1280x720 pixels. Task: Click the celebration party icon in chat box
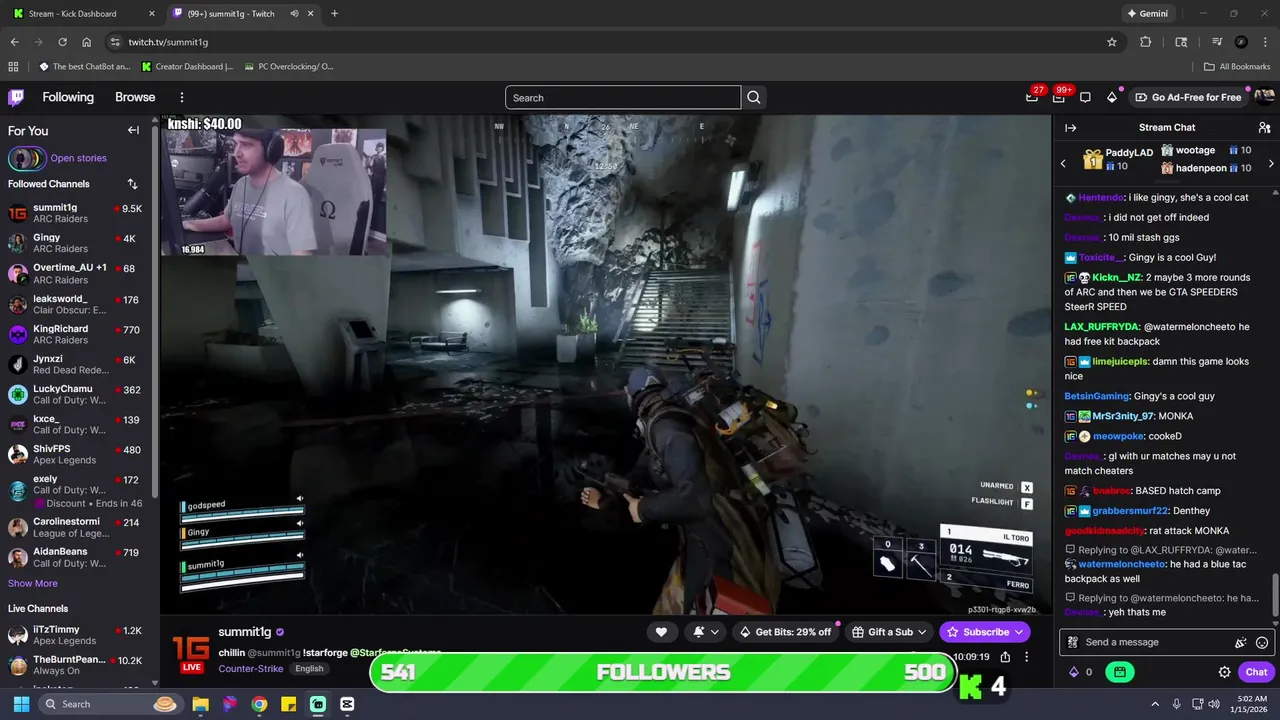tap(1241, 643)
